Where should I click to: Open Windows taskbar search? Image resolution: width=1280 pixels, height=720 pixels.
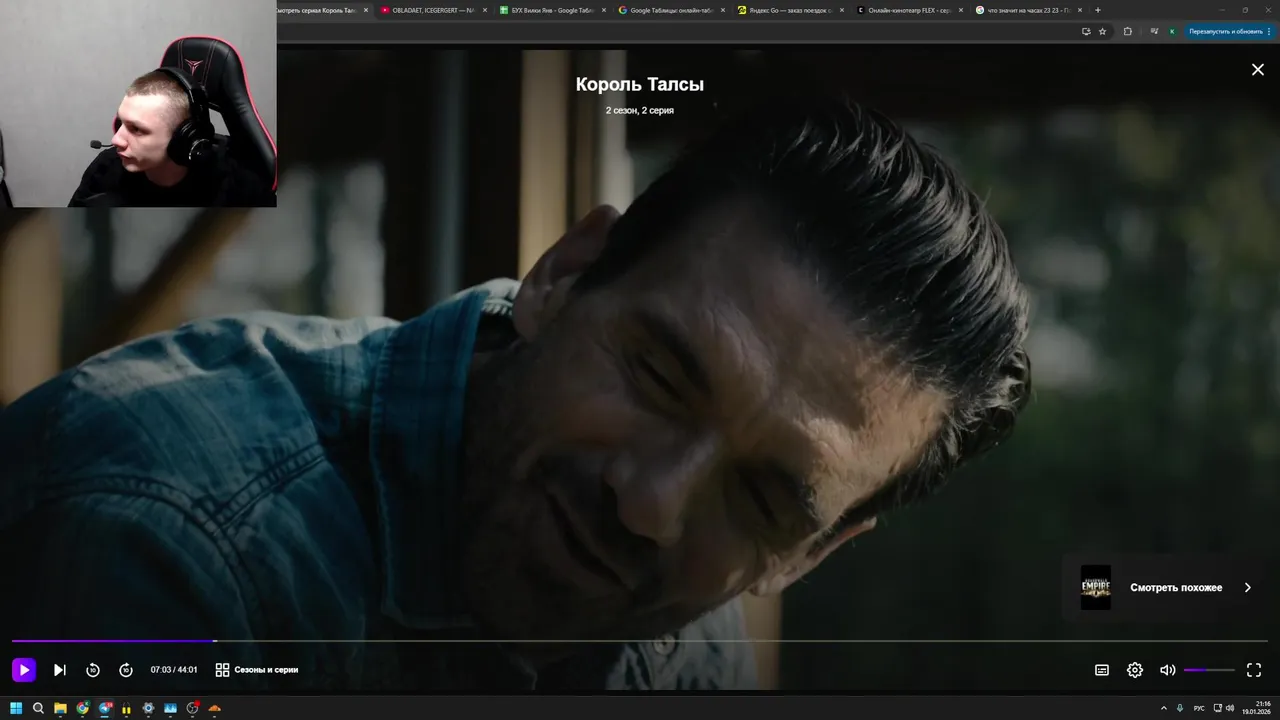tap(38, 708)
